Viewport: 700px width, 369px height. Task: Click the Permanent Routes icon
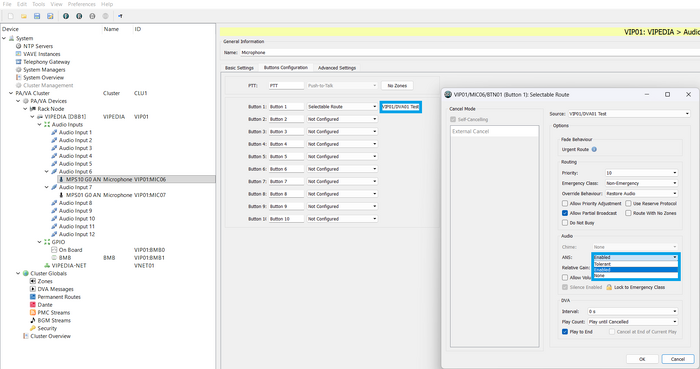33,297
